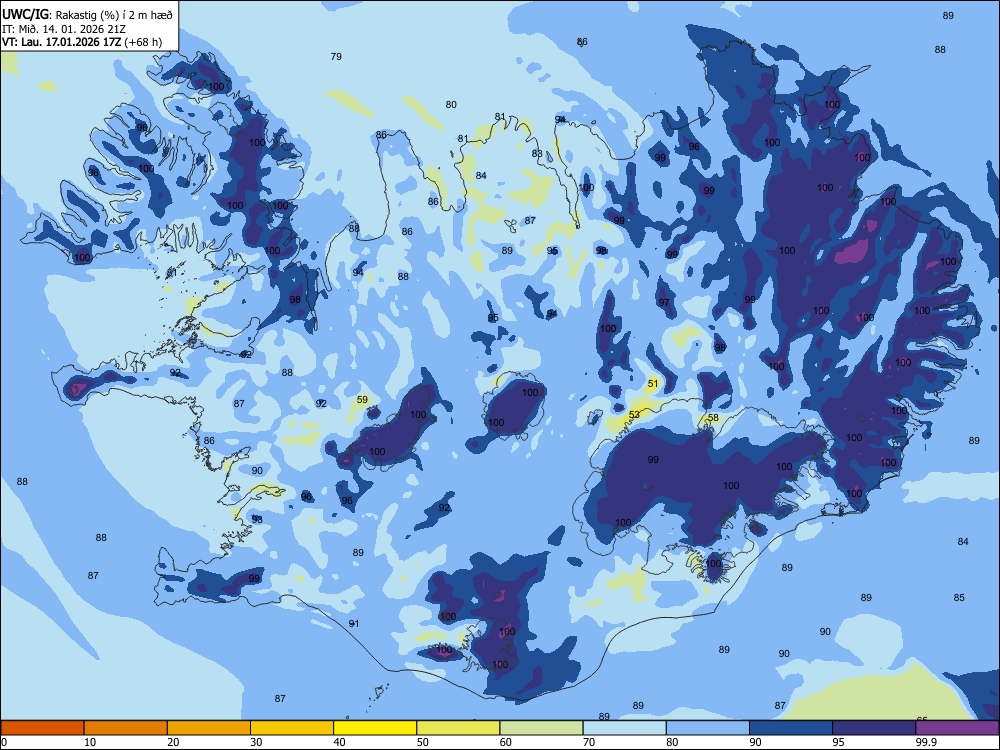Click the map value 83 on the north coast

click(537, 154)
